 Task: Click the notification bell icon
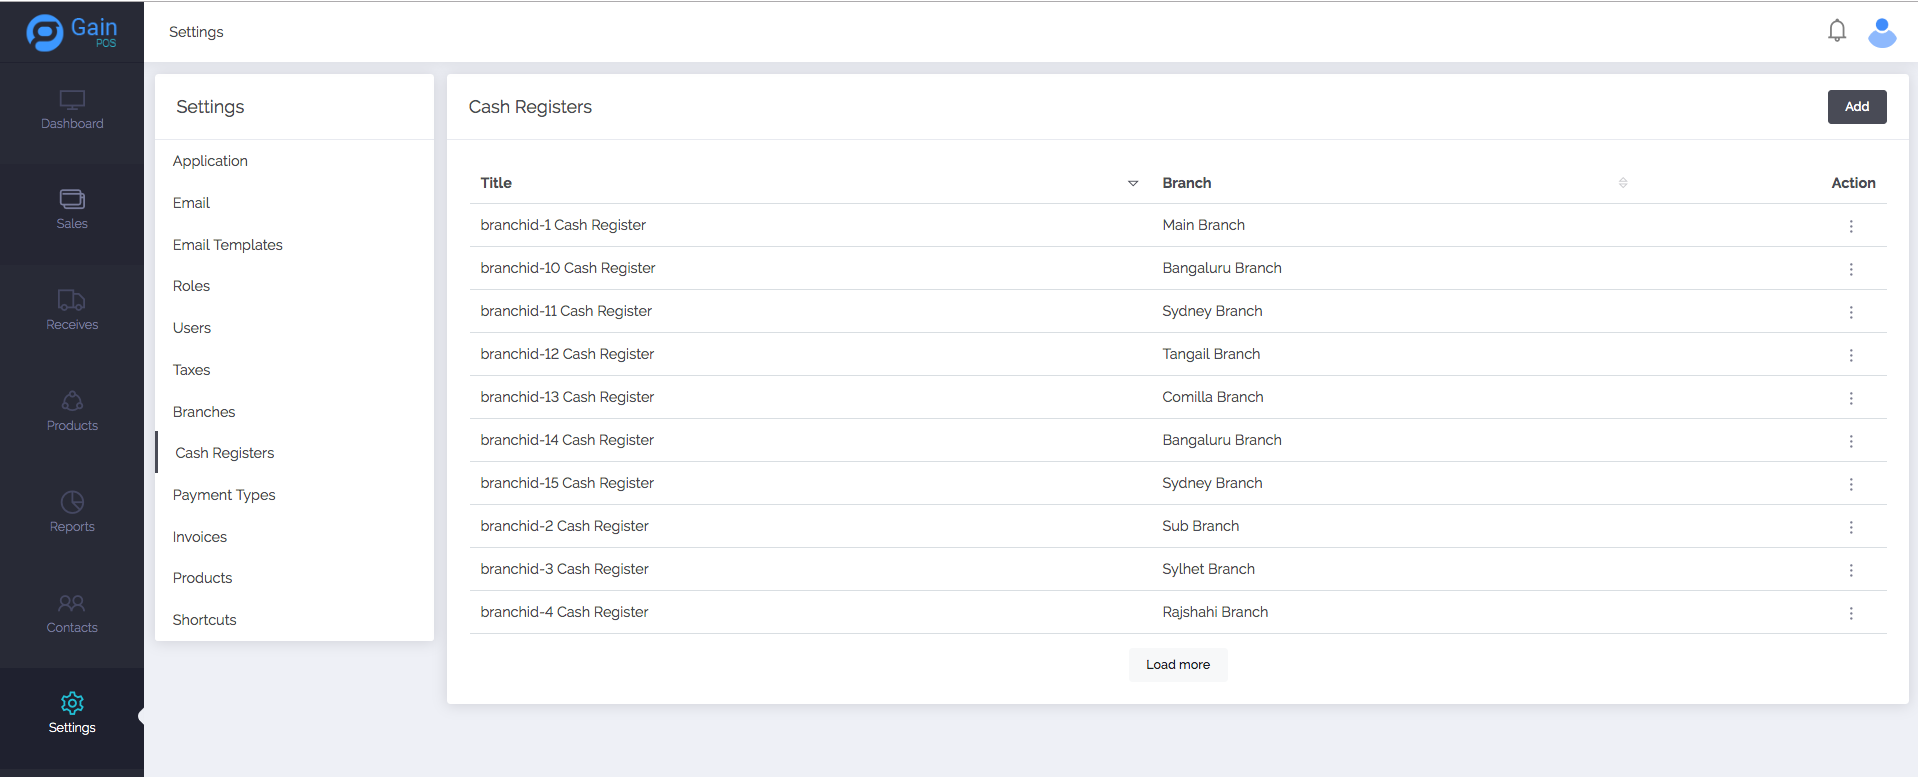click(x=1836, y=31)
